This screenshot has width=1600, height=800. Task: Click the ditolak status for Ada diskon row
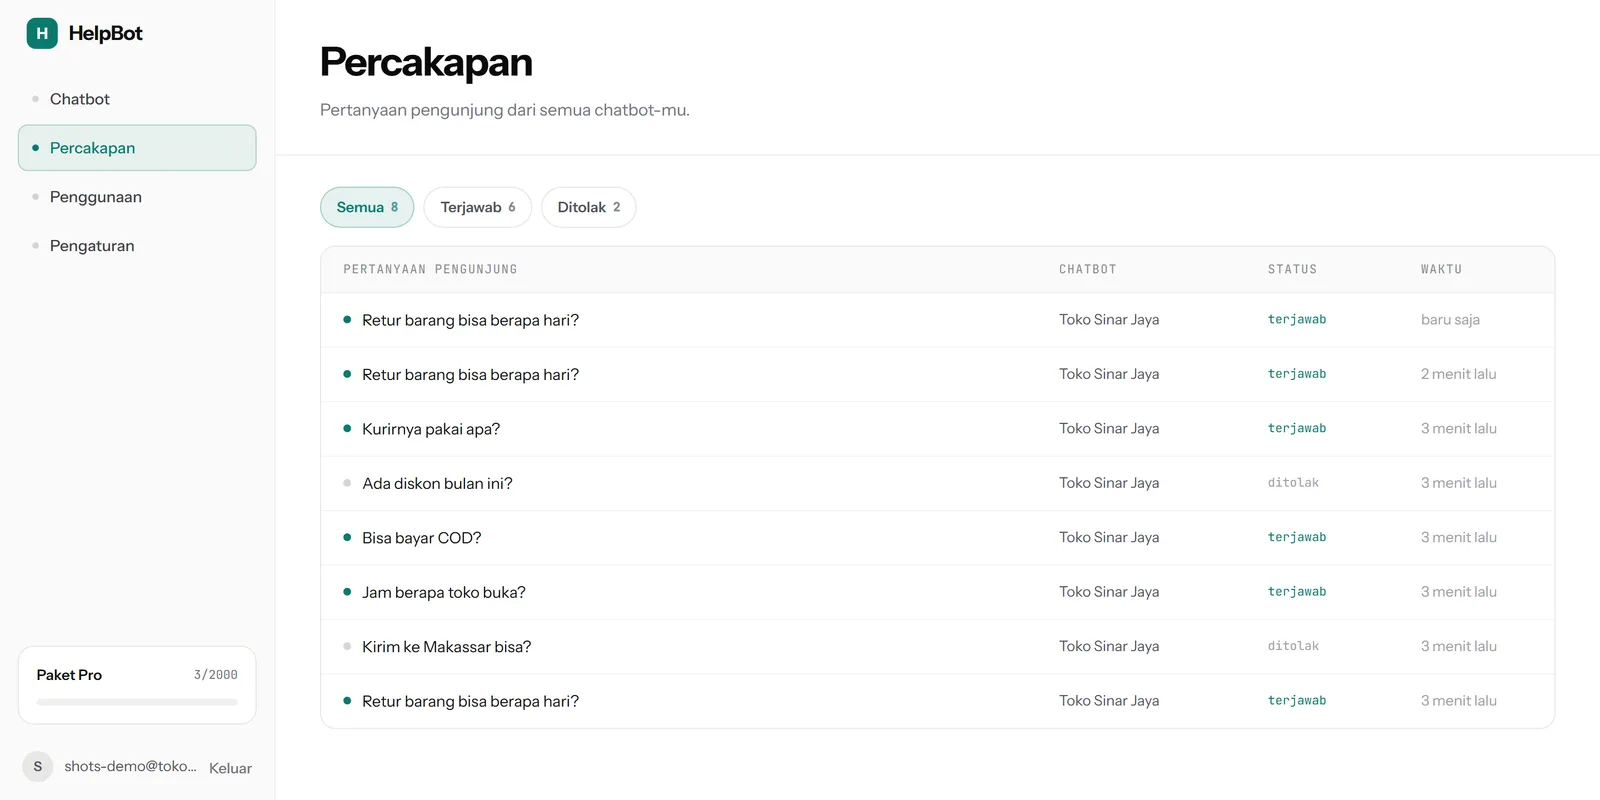(x=1293, y=483)
